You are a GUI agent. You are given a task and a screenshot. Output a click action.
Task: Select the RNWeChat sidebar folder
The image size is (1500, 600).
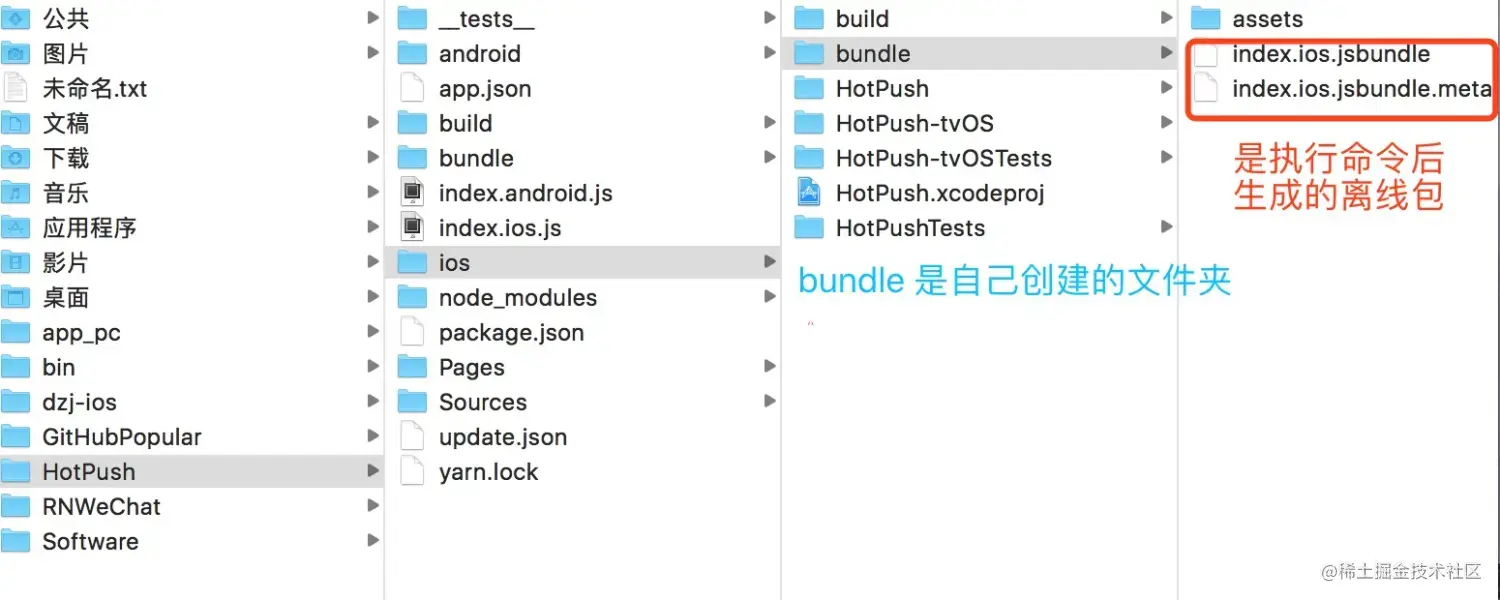102,506
